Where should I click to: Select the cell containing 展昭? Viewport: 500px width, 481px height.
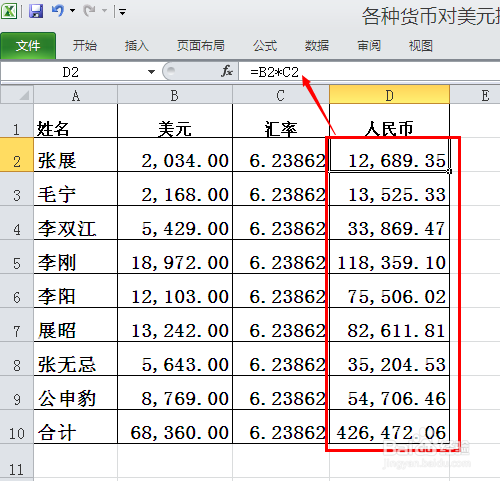click(76, 325)
